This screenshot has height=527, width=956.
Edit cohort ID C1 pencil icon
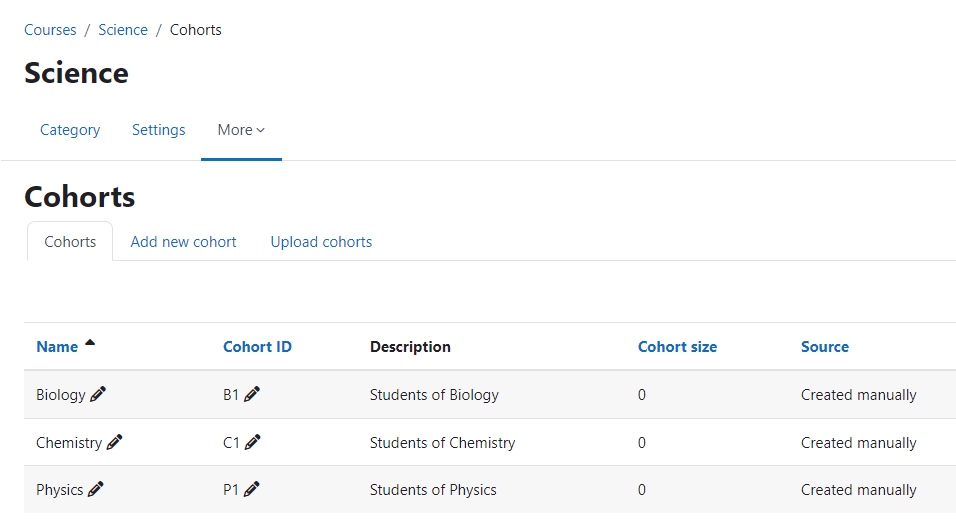point(252,442)
